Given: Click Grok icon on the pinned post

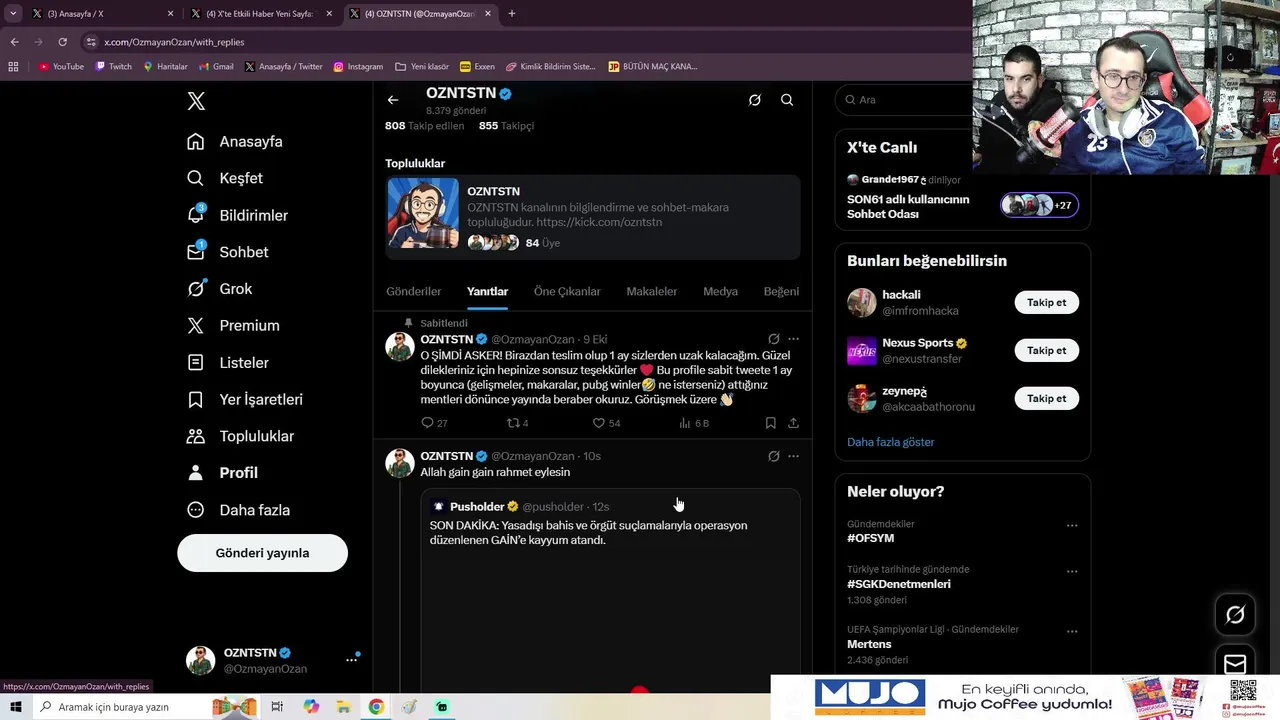Looking at the screenshot, I should [x=773, y=339].
